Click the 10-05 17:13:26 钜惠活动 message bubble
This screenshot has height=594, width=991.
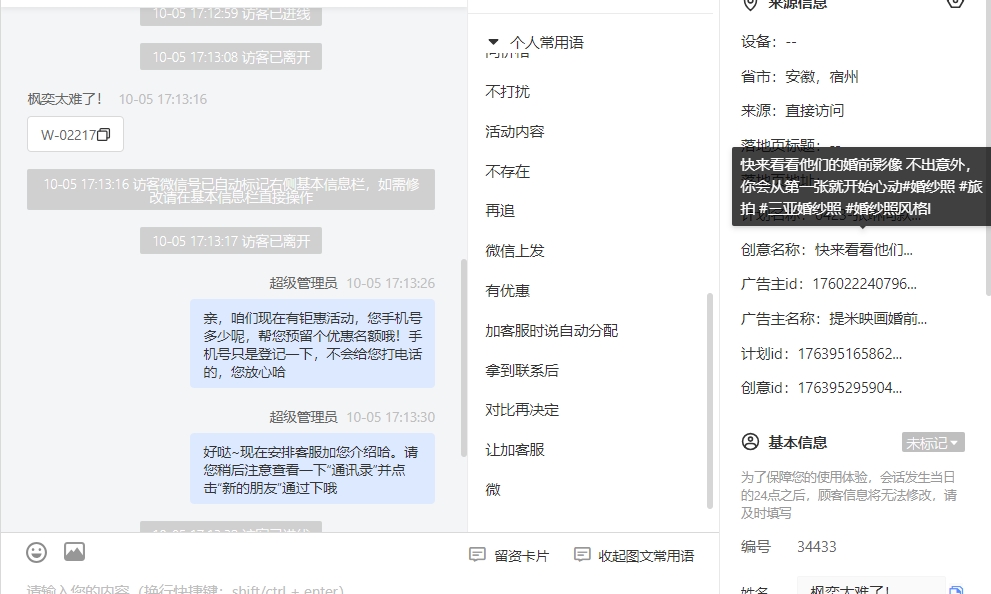(312, 344)
